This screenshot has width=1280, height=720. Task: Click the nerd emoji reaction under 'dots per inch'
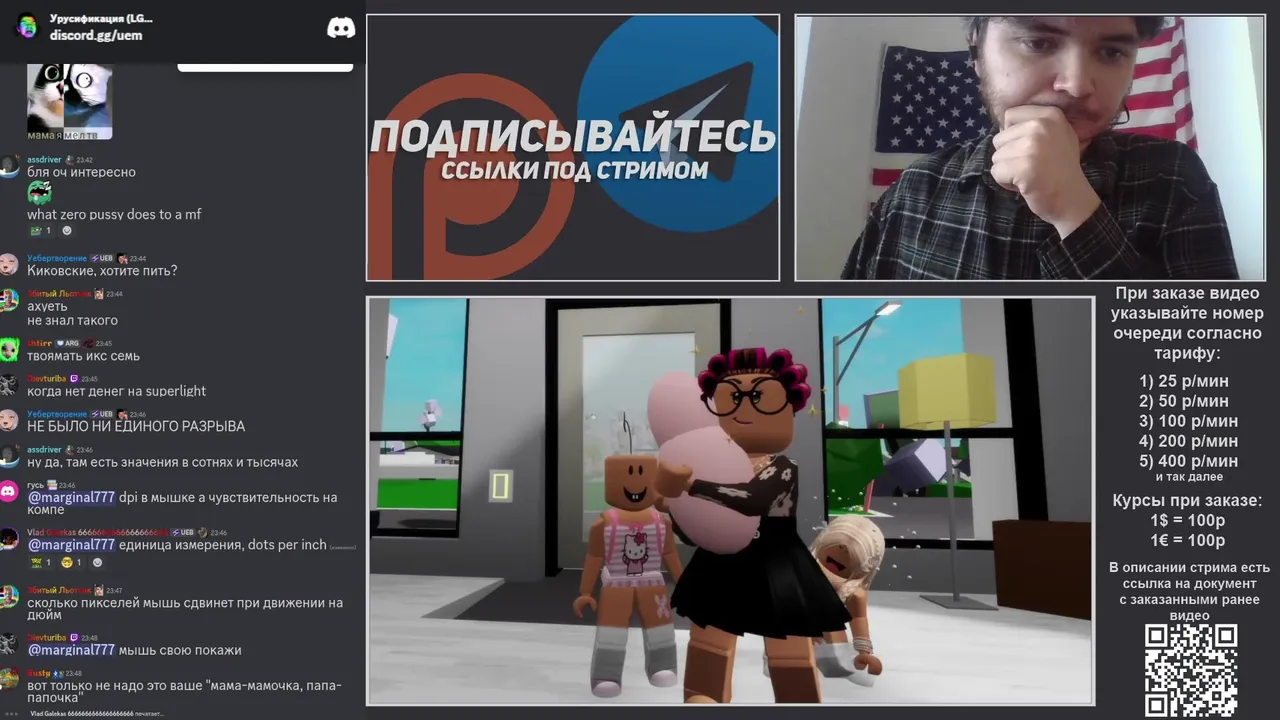click(x=72, y=562)
